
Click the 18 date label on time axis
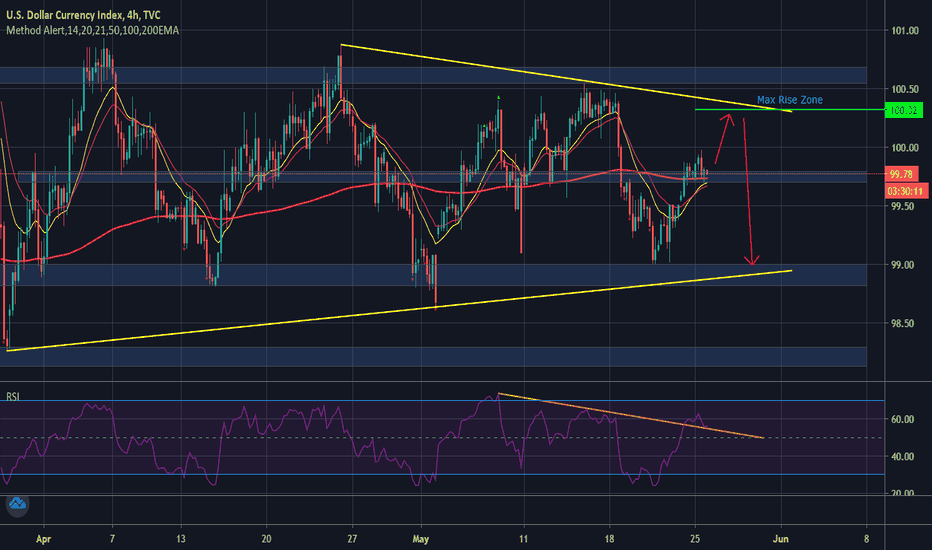(x=609, y=539)
